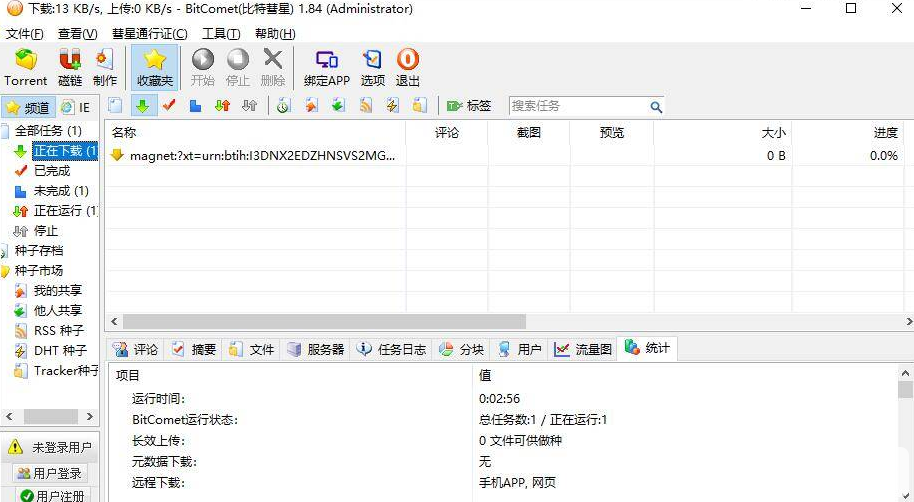
Task: Click the yellow Tracker torrent filter icon
Action: [419, 106]
